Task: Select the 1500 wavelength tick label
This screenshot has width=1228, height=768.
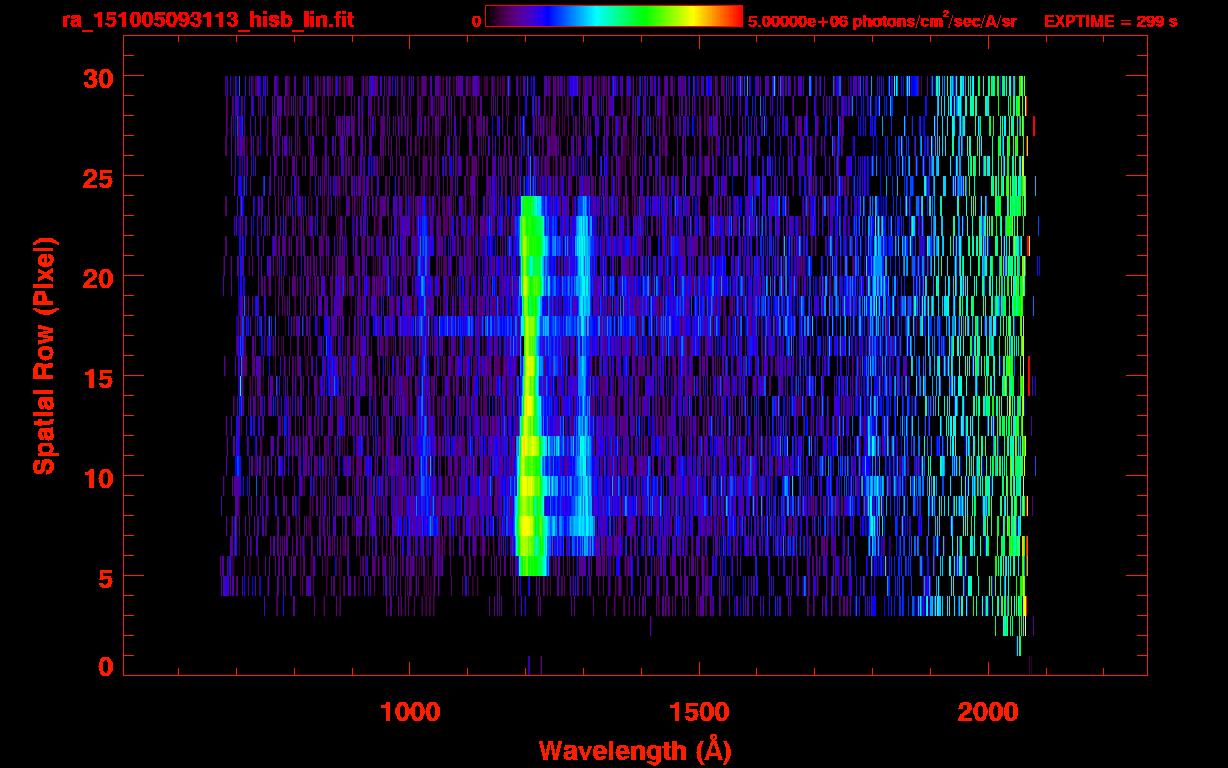Action: 699,711
